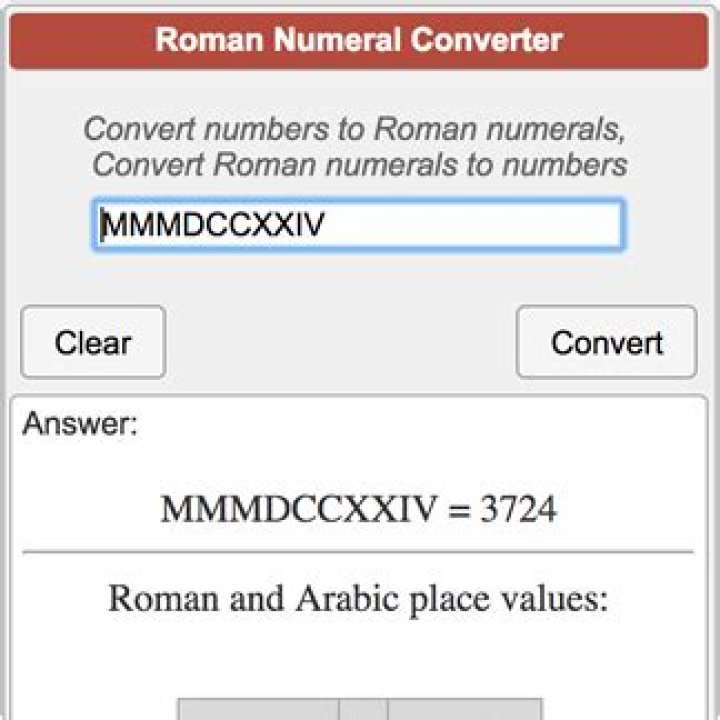Click the 'Convert Roman numerals to numbers' line
Screen dimensions: 720x720
tap(360, 164)
